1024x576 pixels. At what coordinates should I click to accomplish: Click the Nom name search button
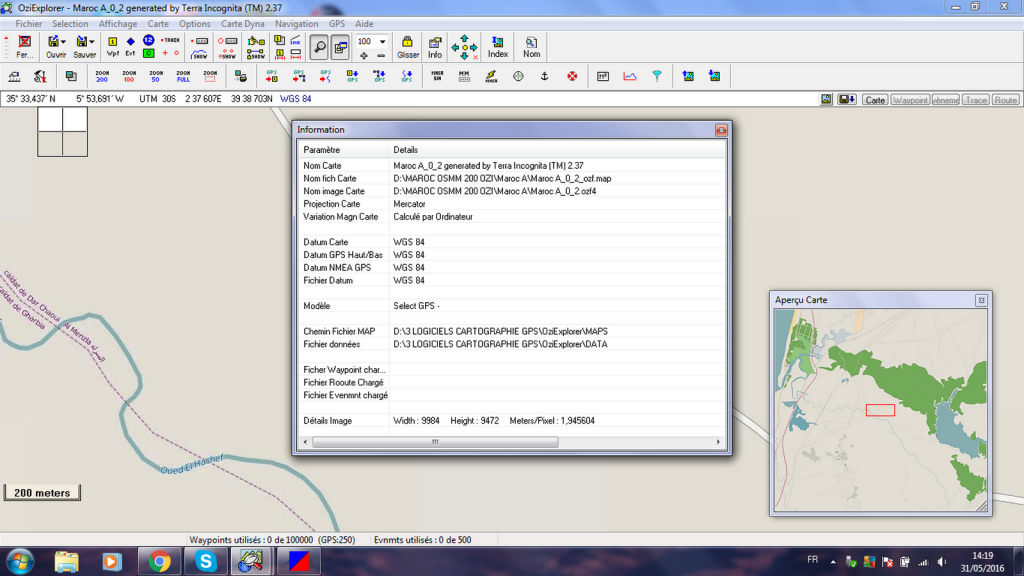click(x=531, y=47)
